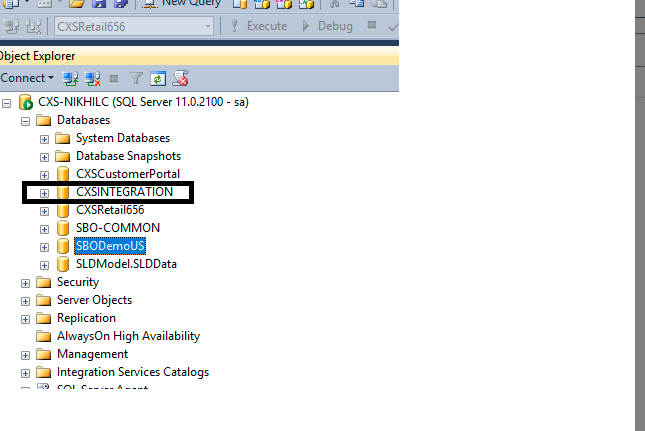Select the SBO-COMMON database name
The height and width of the screenshot is (431, 645).
[118, 228]
